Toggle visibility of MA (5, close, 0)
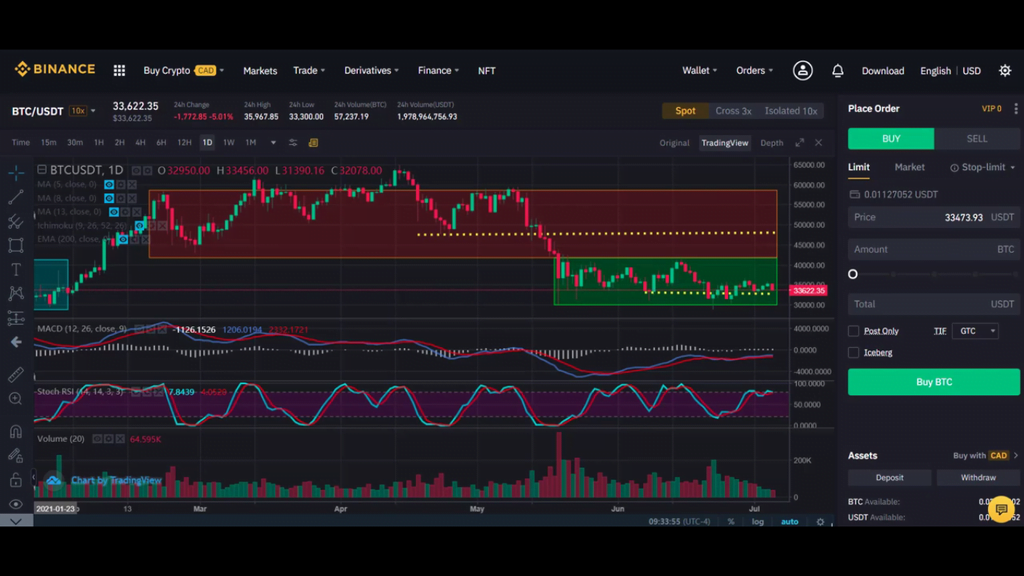This screenshot has height=576, width=1024. 109,184
